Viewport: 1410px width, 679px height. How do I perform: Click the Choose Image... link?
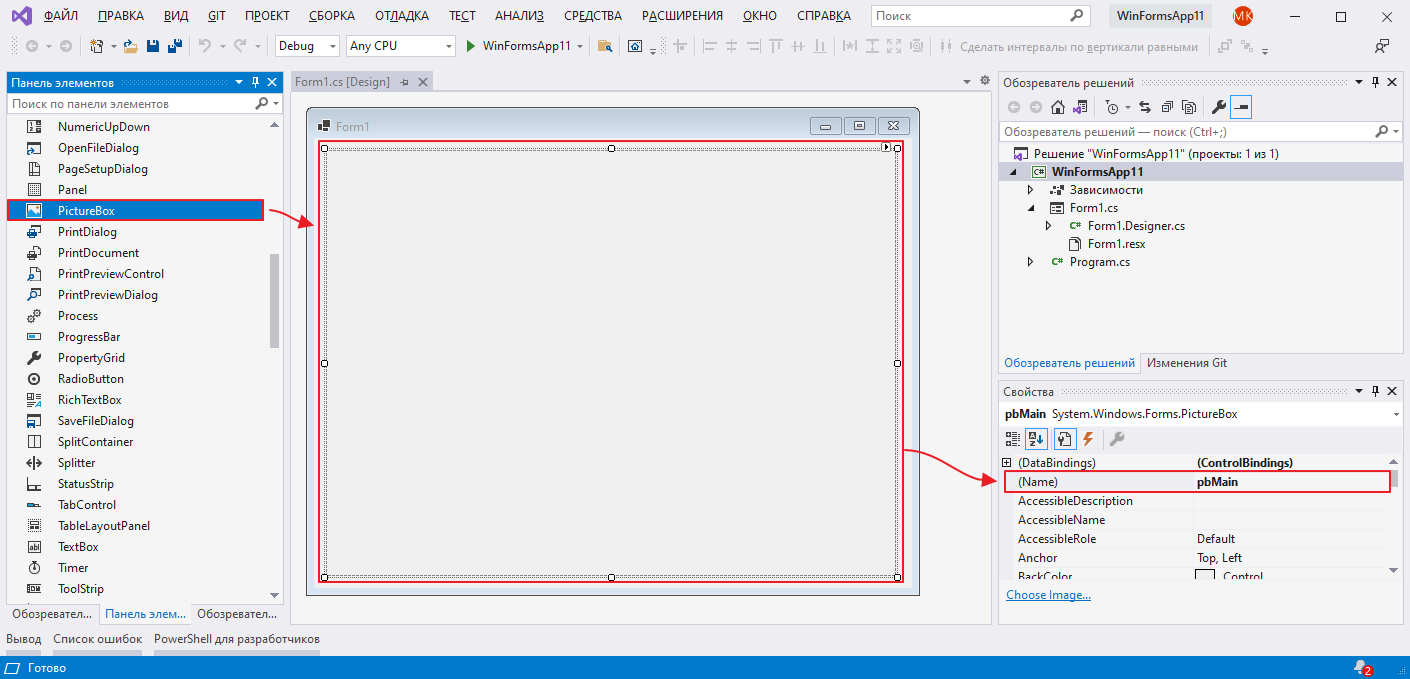pos(1048,595)
